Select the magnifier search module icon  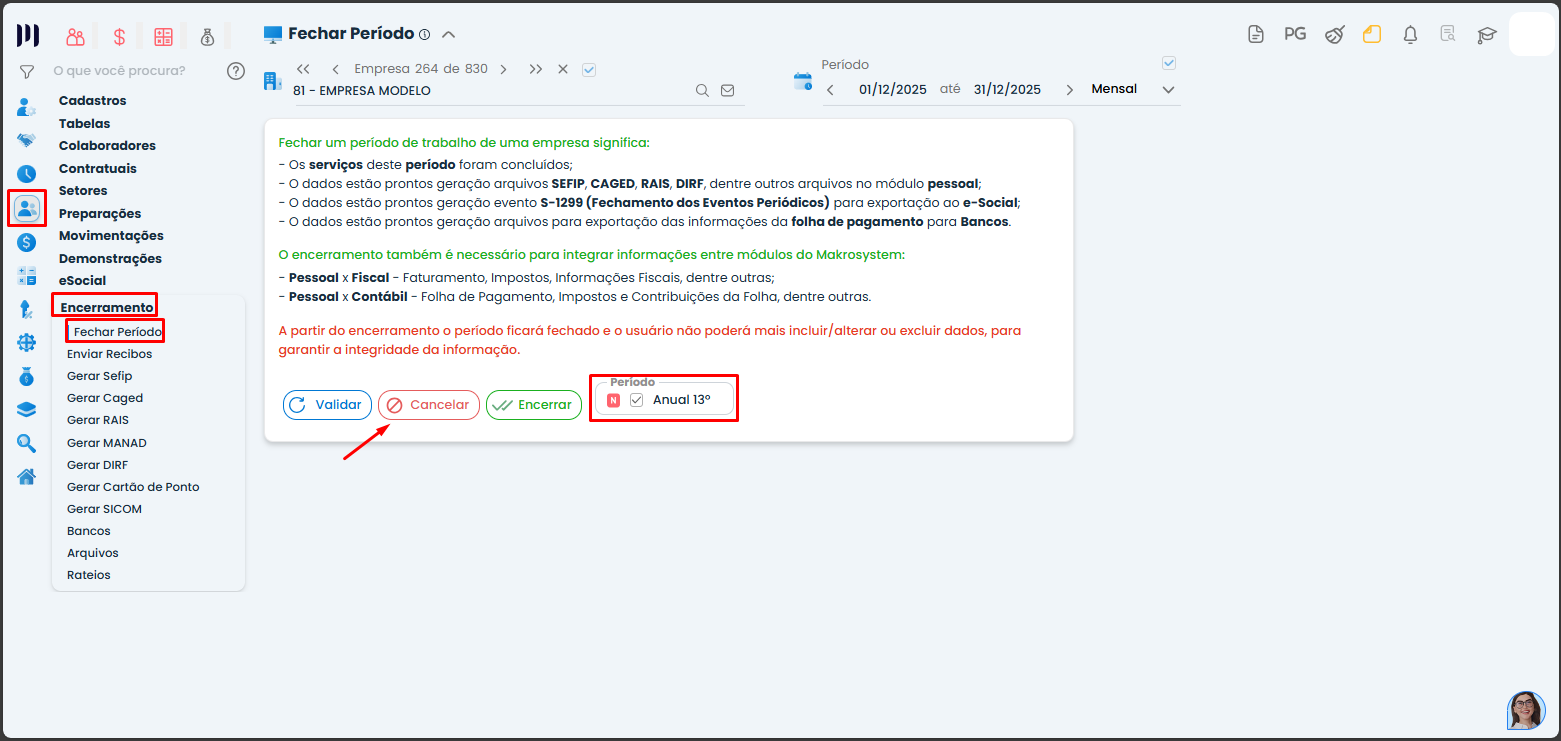pos(27,443)
